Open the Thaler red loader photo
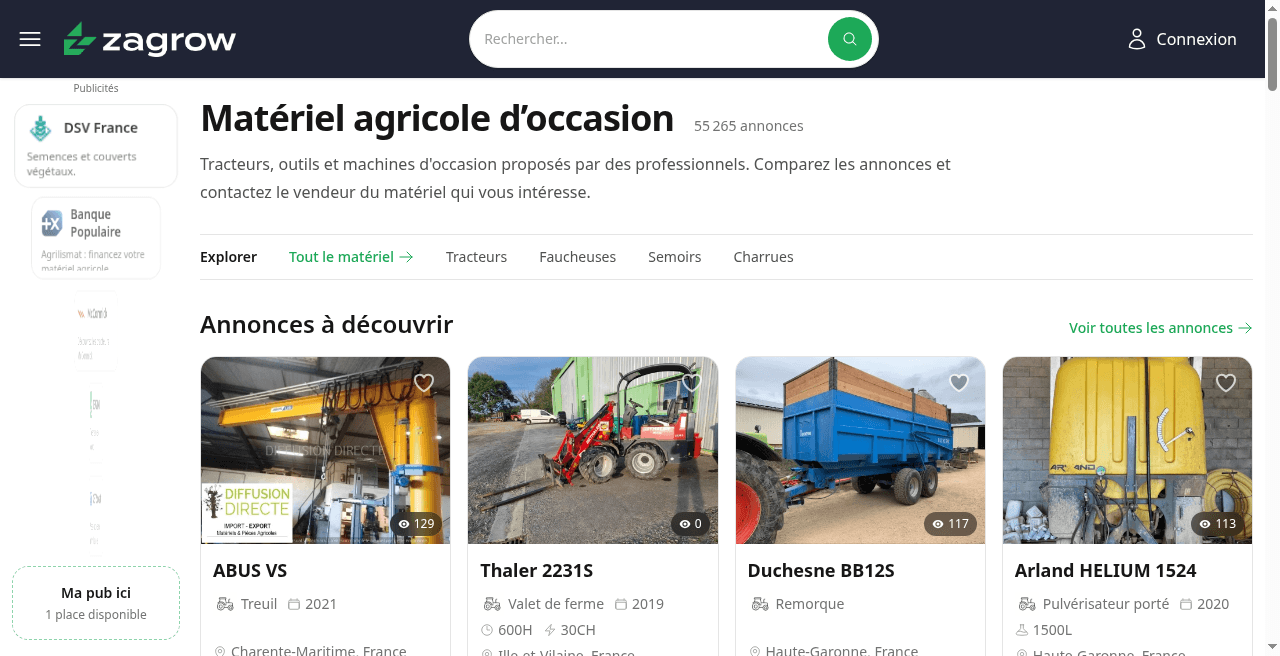The height and width of the screenshot is (656, 1280). tap(593, 450)
